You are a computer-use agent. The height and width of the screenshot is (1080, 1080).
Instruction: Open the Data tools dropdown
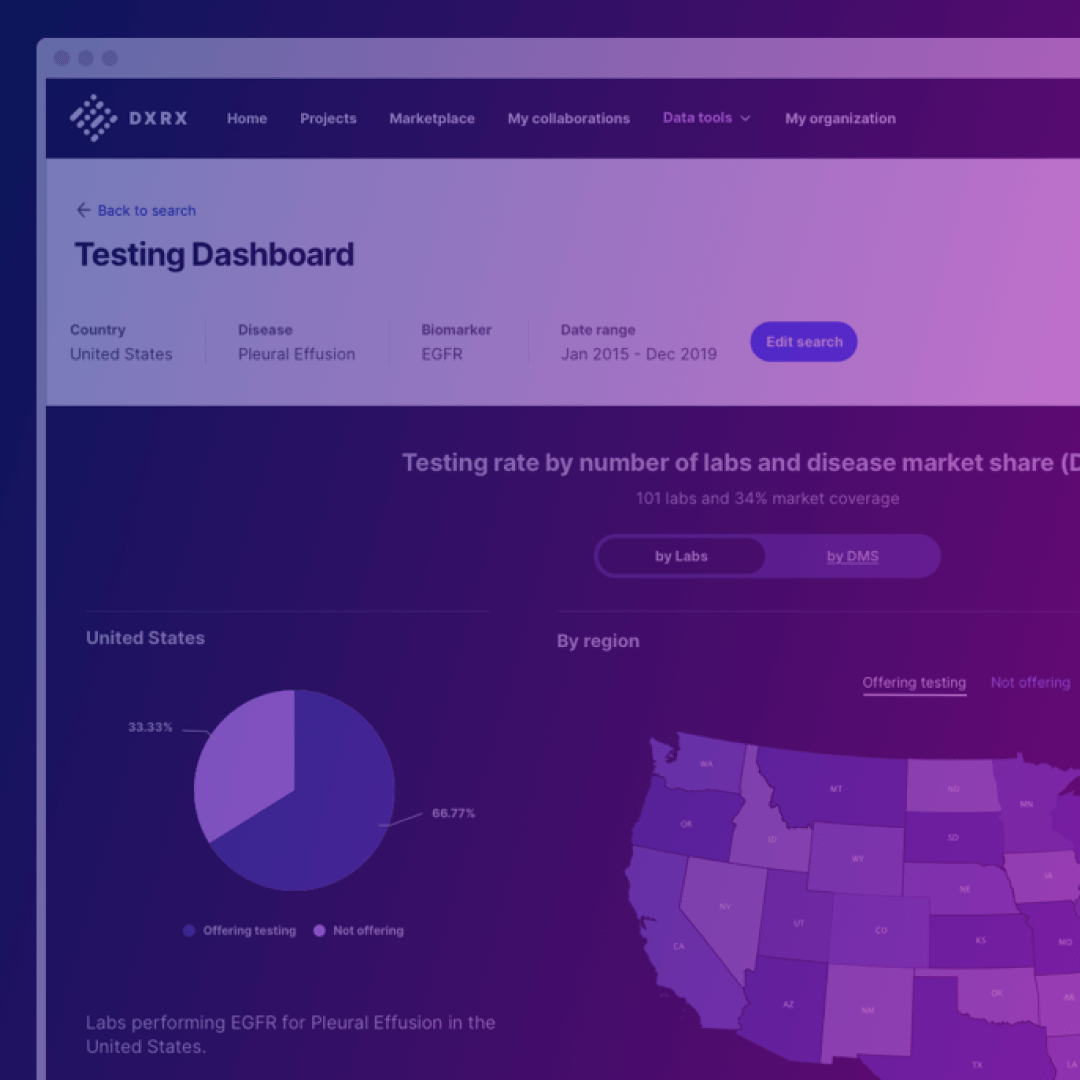(x=706, y=118)
